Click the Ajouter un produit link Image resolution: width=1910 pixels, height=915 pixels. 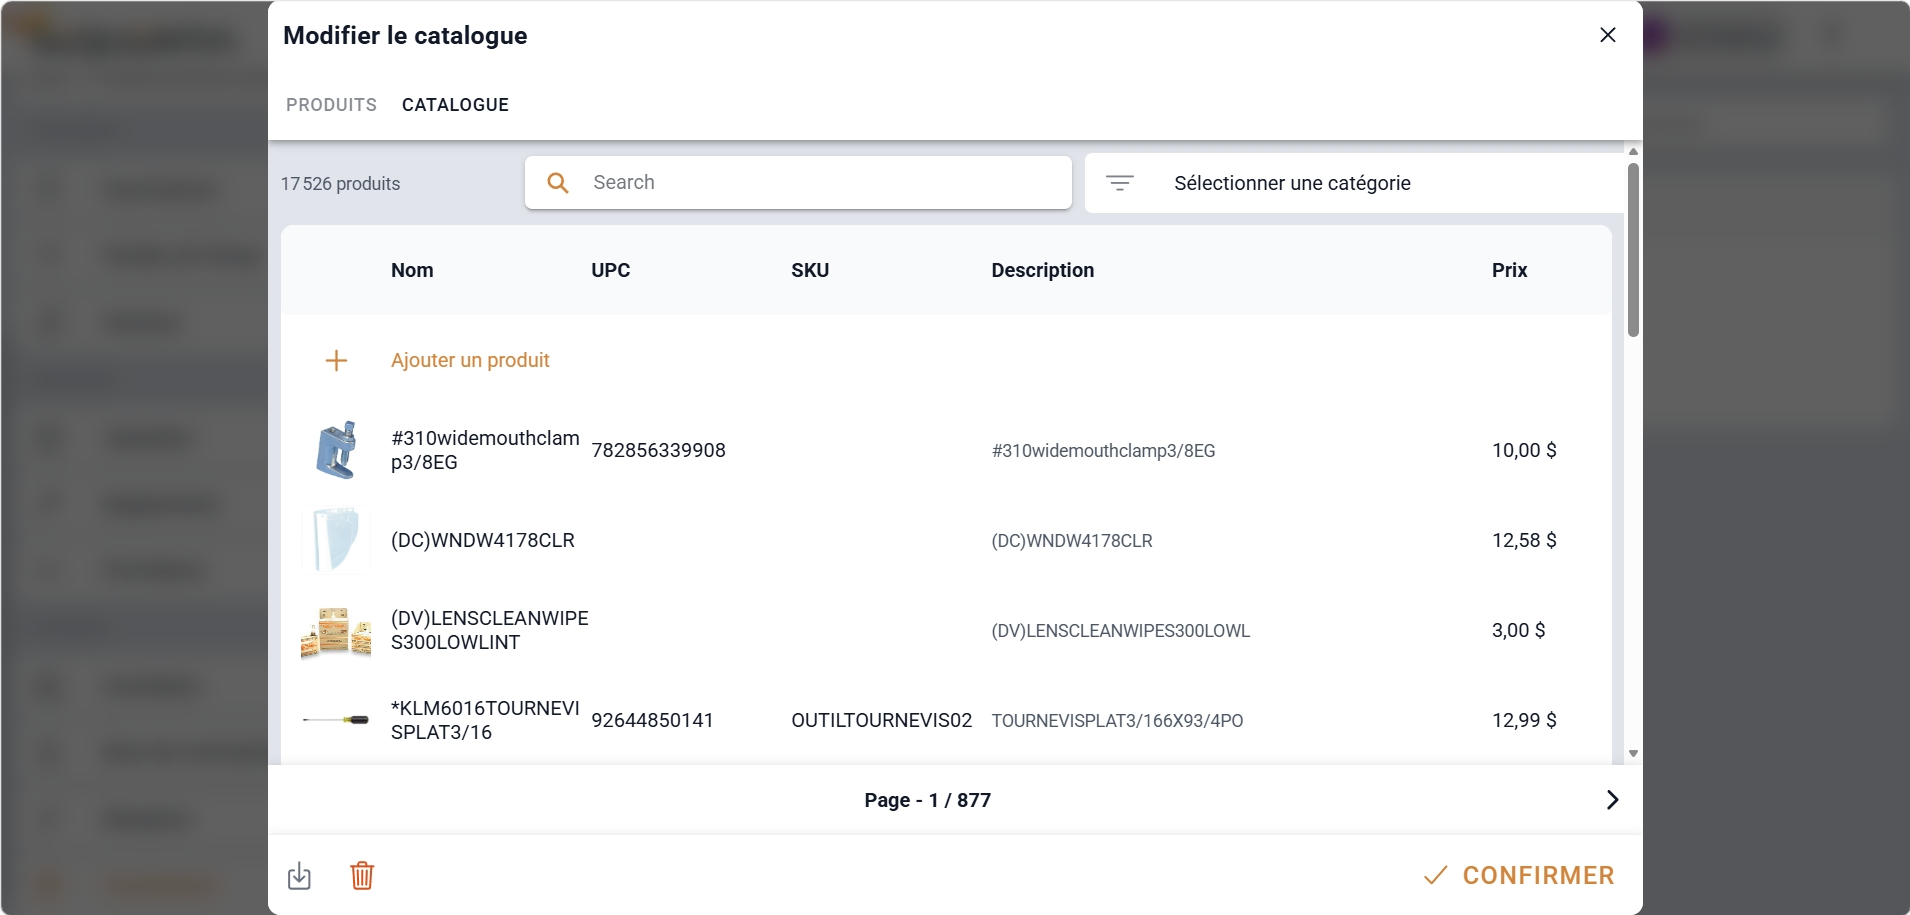pos(470,360)
